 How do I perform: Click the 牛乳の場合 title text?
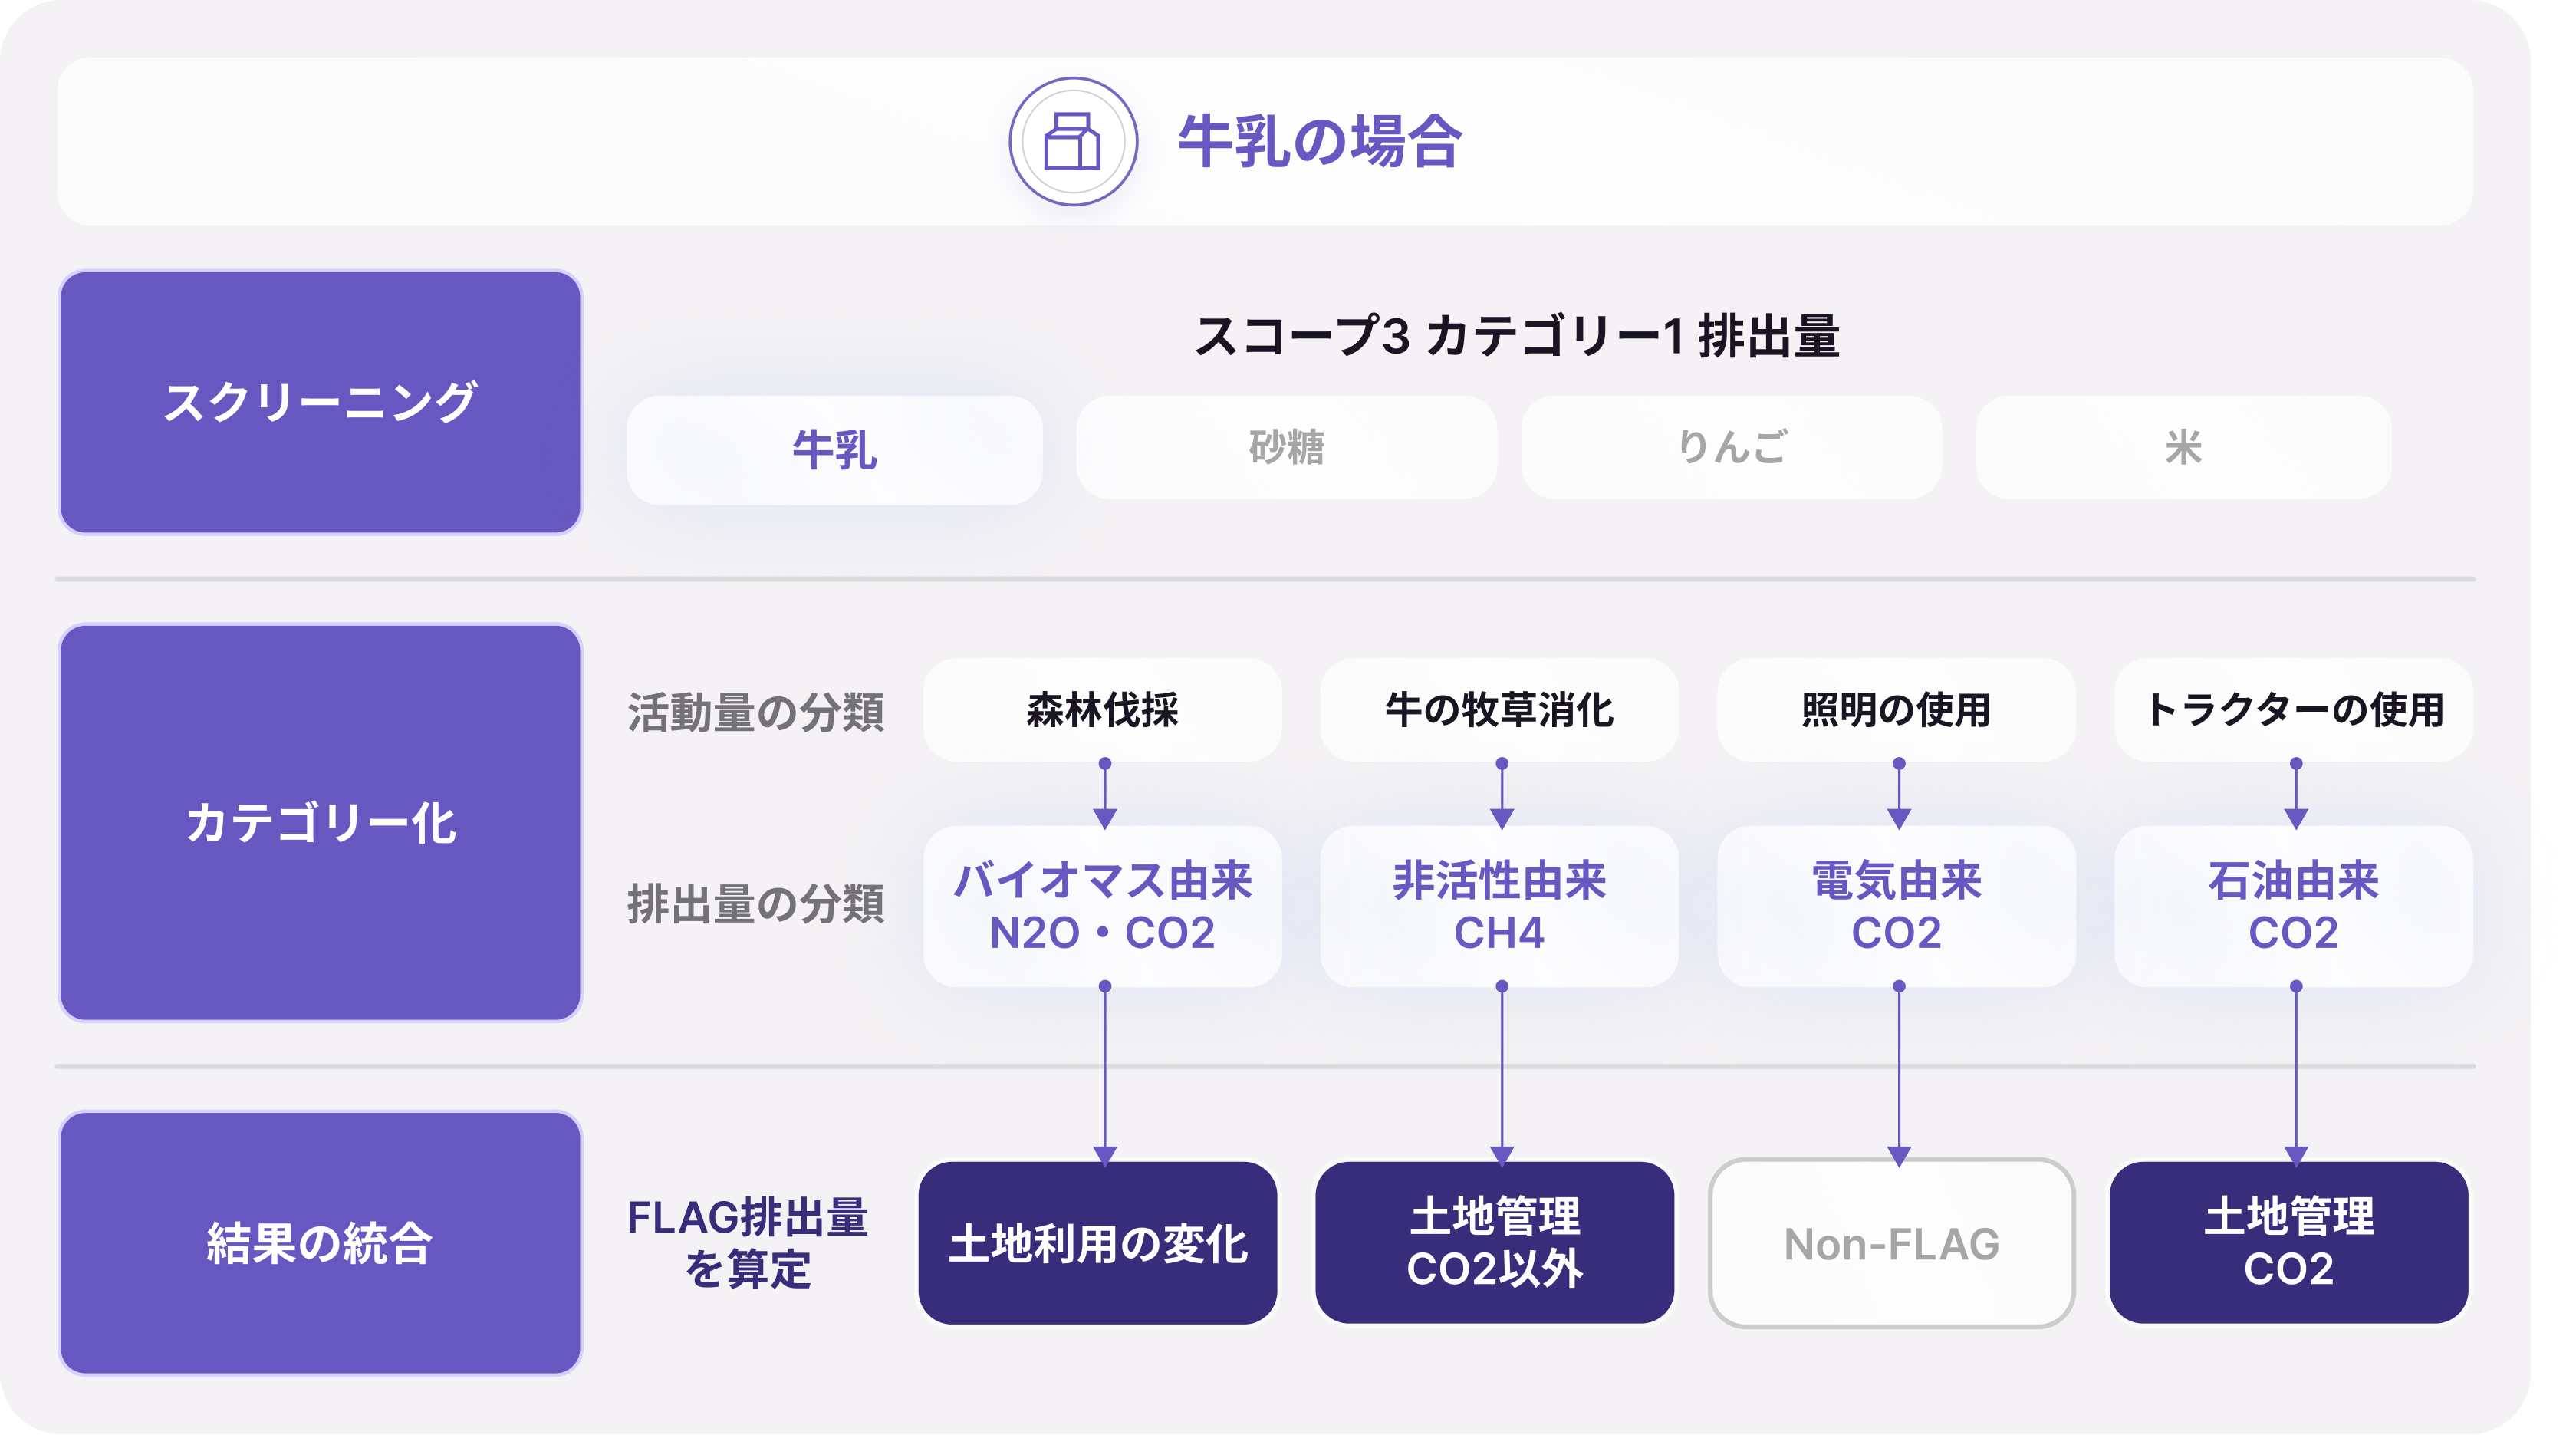(x=1320, y=141)
